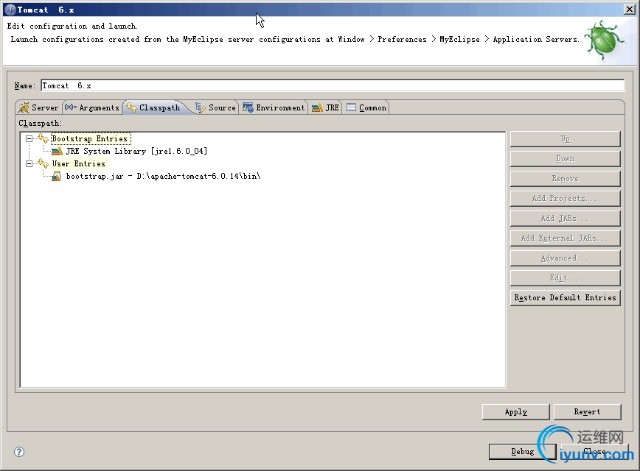The height and width of the screenshot is (471, 640).
Task: Revert the configuration changes
Action: [587, 412]
